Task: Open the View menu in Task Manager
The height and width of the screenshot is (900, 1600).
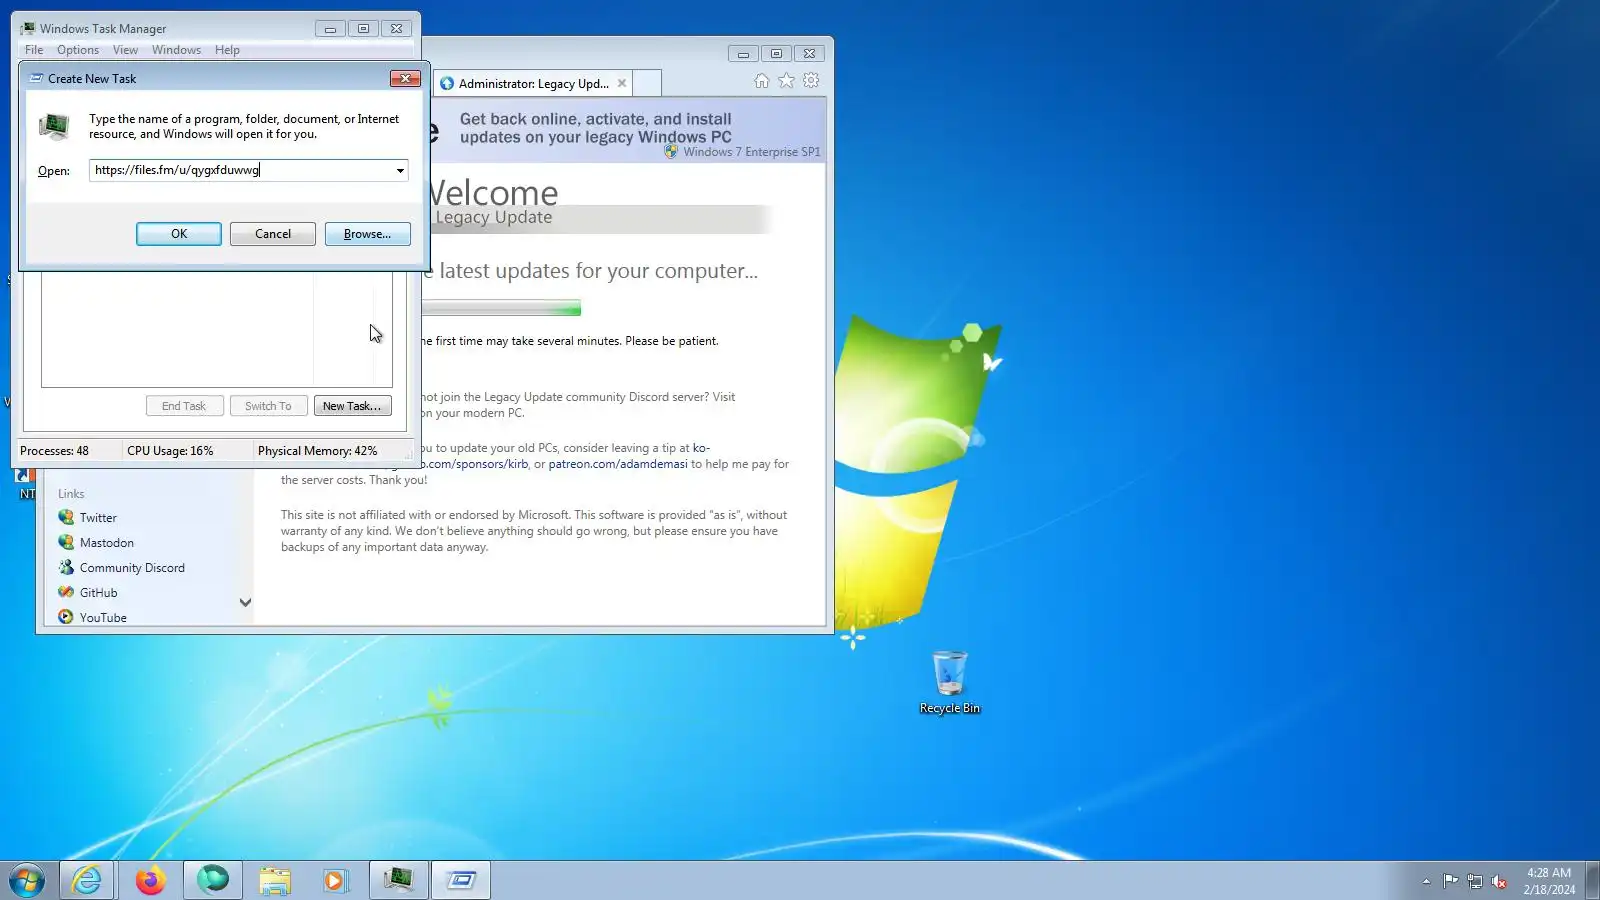Action: tap(125, 50)
